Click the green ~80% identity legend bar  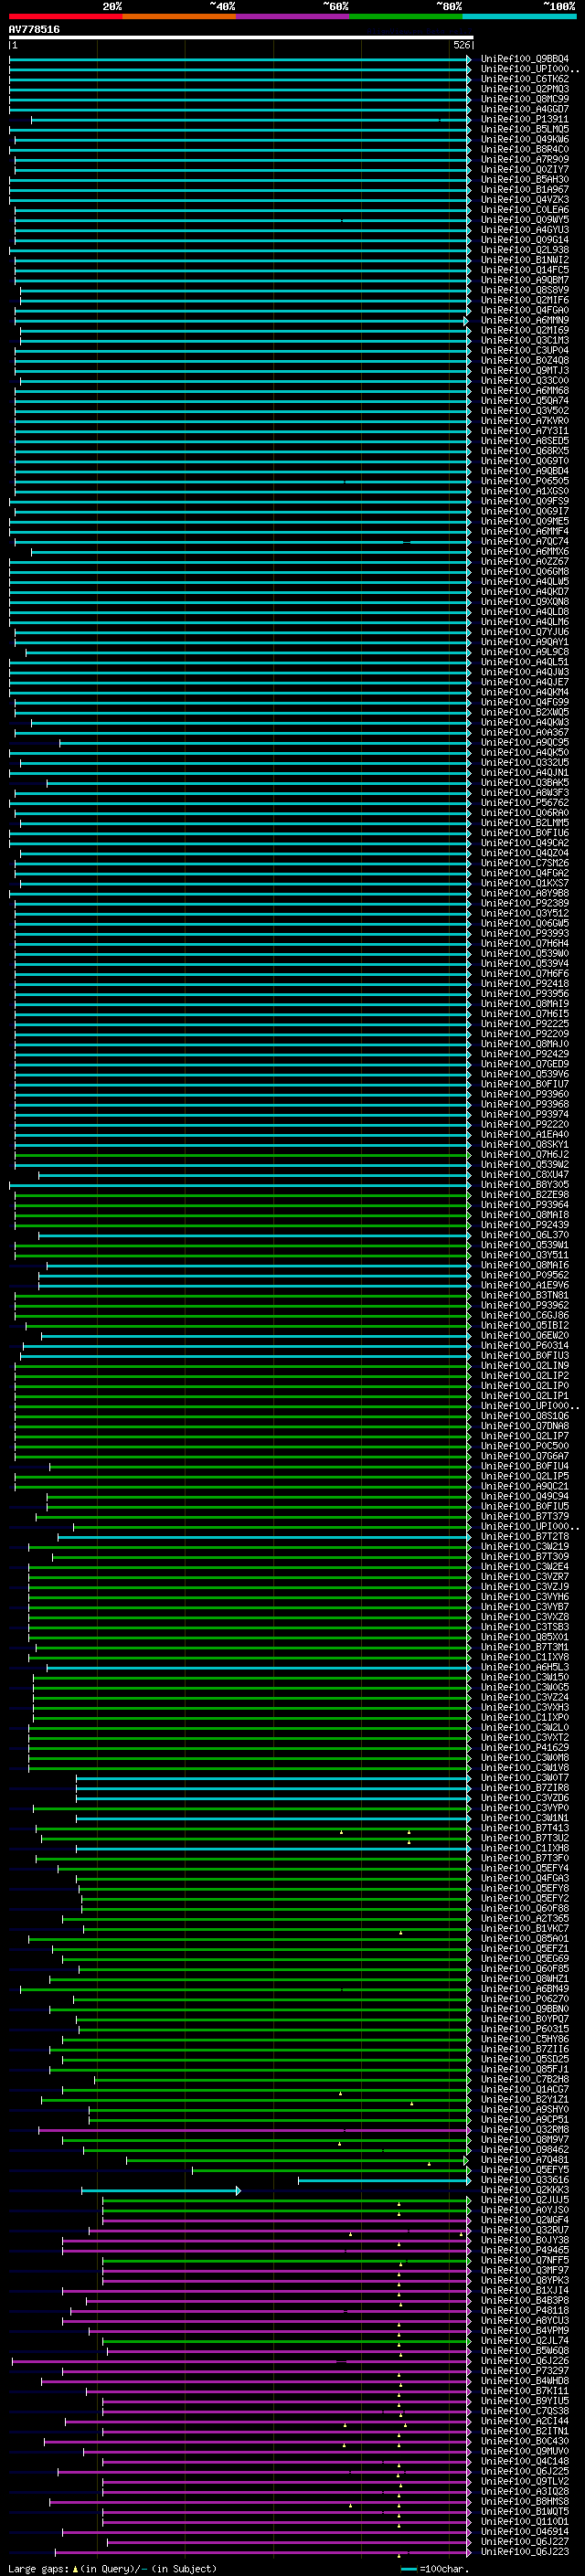406,16
